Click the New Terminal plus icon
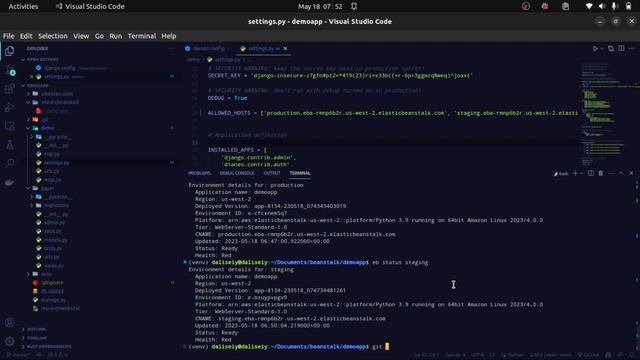This screenshot has height=360, width=640. pos(575,173)
